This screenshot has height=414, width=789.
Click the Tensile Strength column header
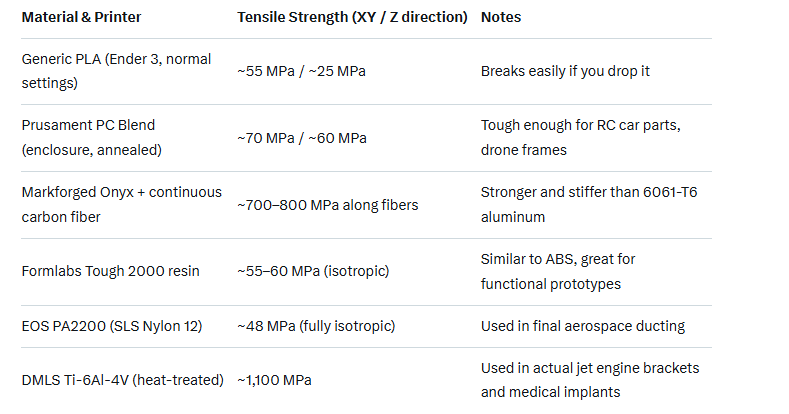tap(352, 18)
